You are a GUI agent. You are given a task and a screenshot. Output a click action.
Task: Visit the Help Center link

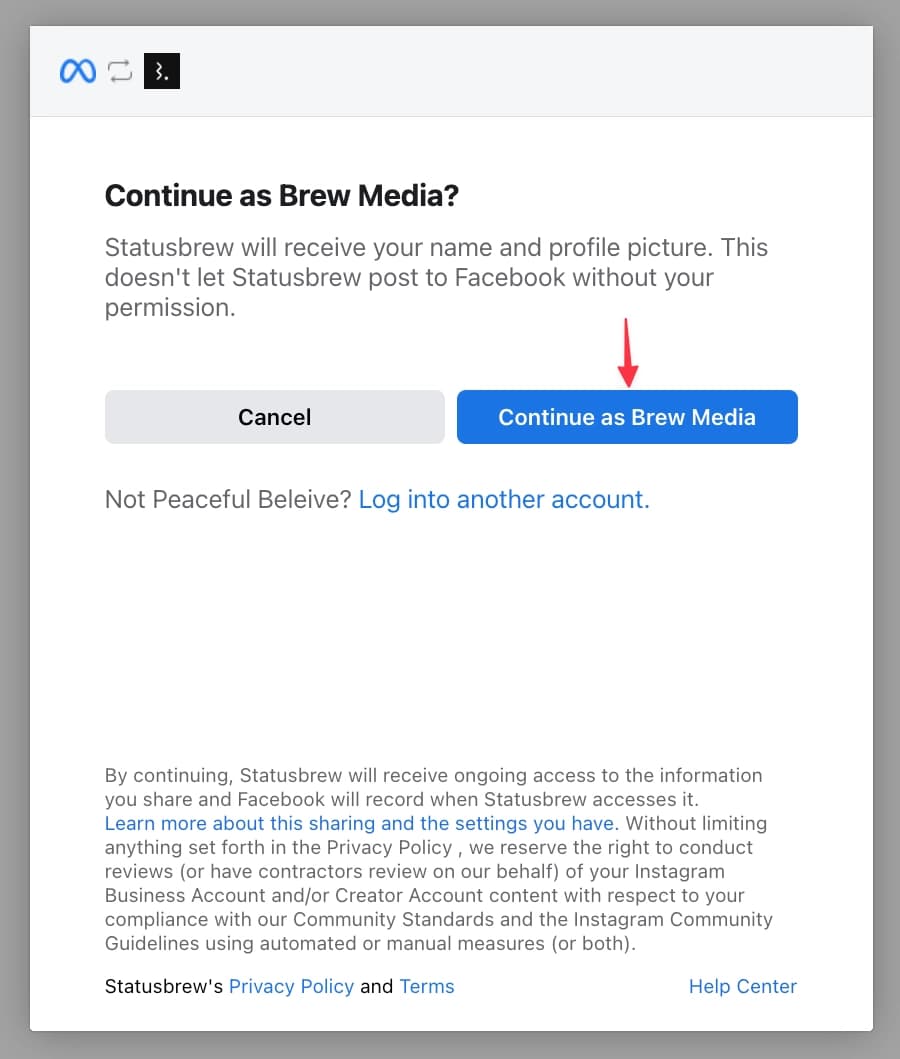pos(743,986)
